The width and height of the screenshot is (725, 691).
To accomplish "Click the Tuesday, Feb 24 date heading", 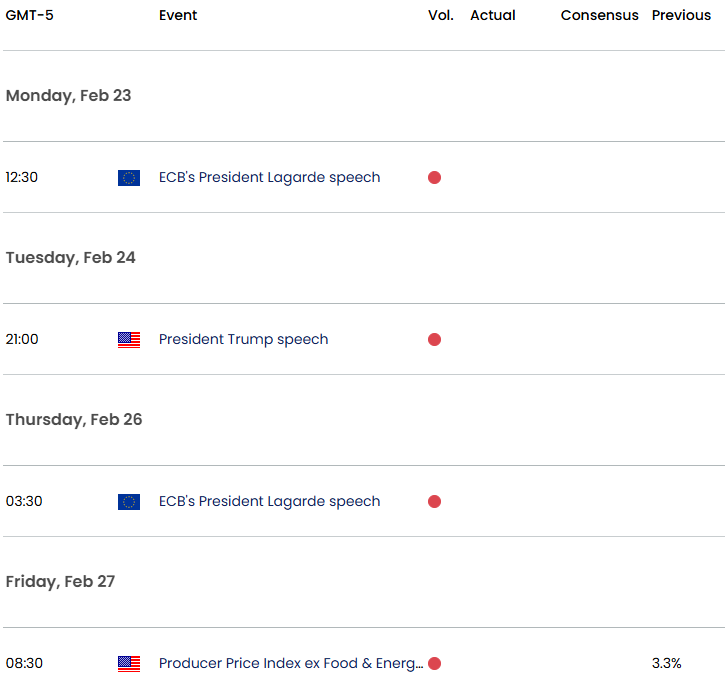I will click(x=70, y=258).
